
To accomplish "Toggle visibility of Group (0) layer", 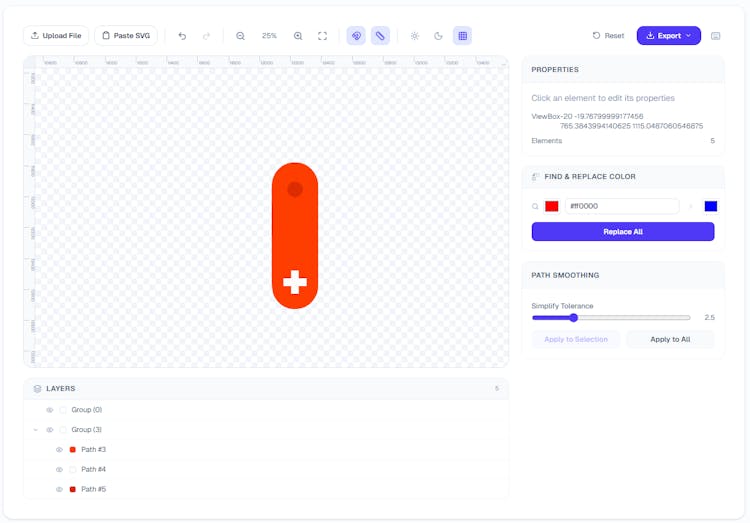I will [x=50, y=410].
